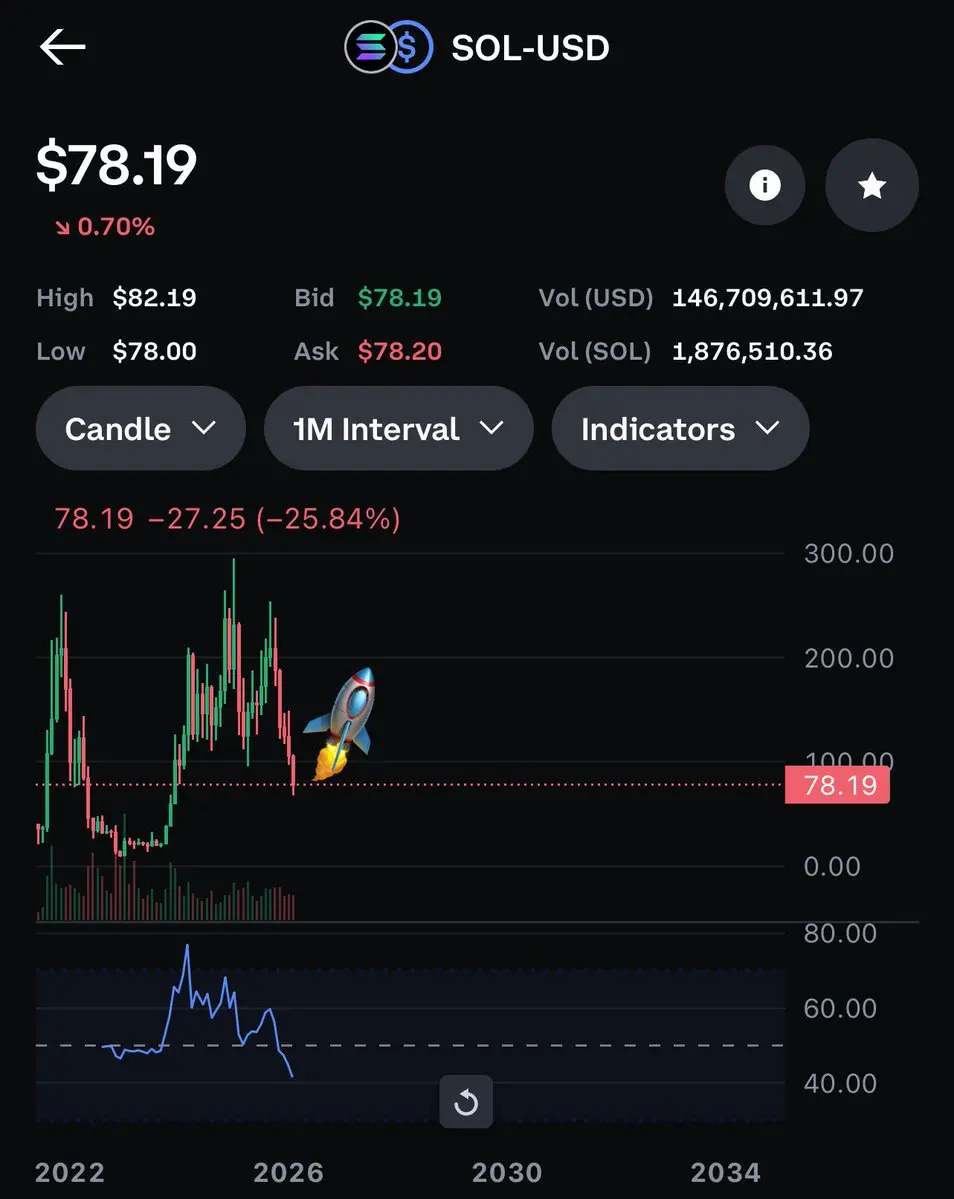Tap the 0.70% daily change value
The height and width of the screenshot is (1199, 954).
[116, 226]
